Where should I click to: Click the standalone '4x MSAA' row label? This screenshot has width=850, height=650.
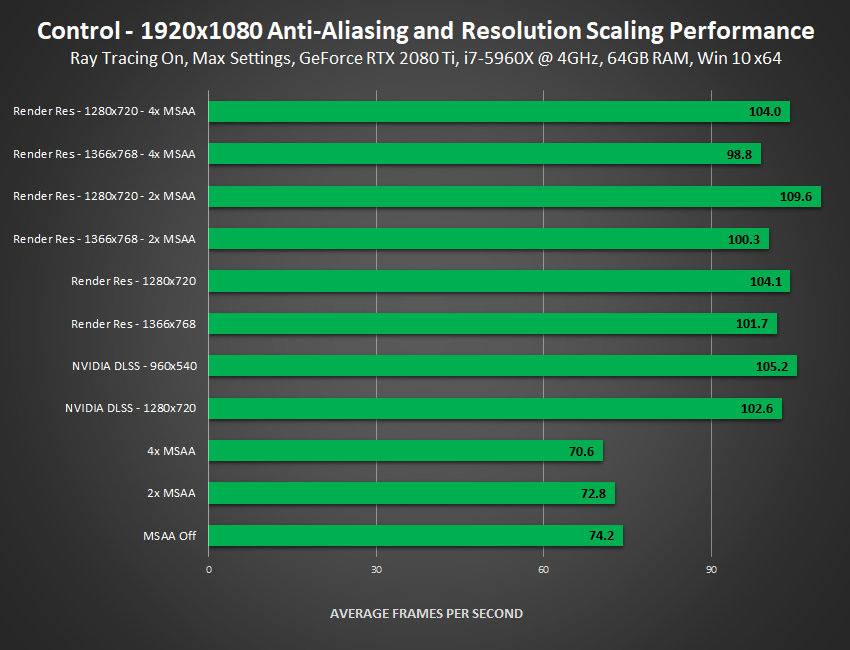click(171, 451)
